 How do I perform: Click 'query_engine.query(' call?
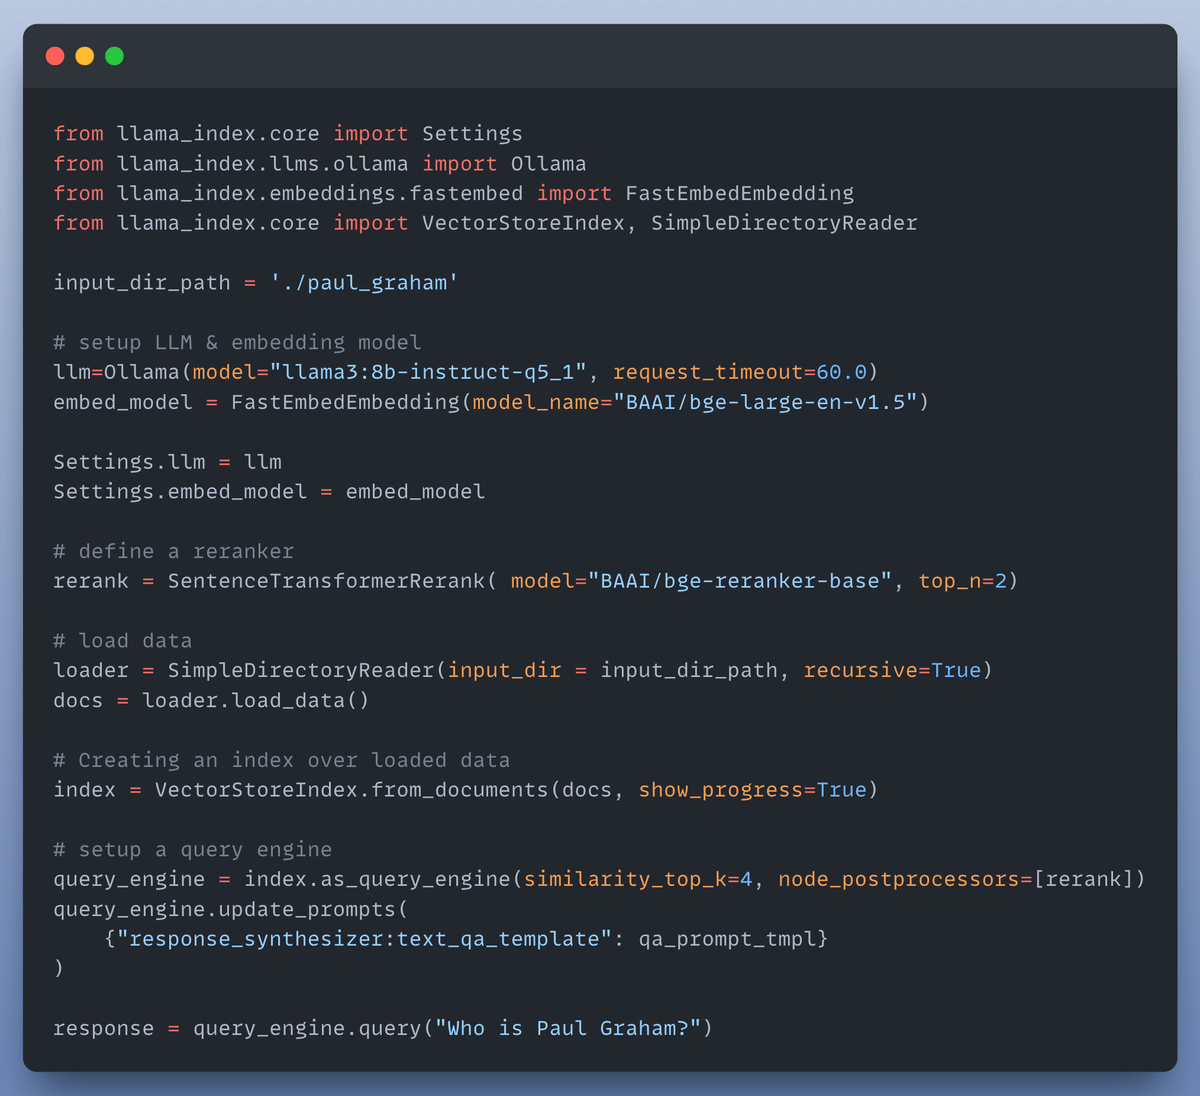313,1029
